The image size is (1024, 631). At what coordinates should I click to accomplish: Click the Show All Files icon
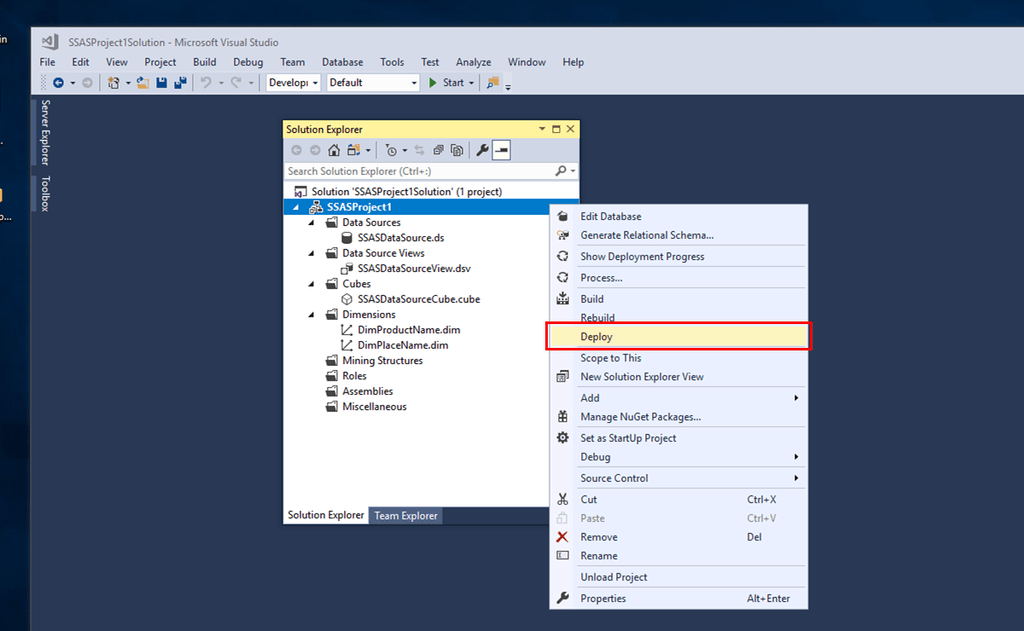click(457, 150)
